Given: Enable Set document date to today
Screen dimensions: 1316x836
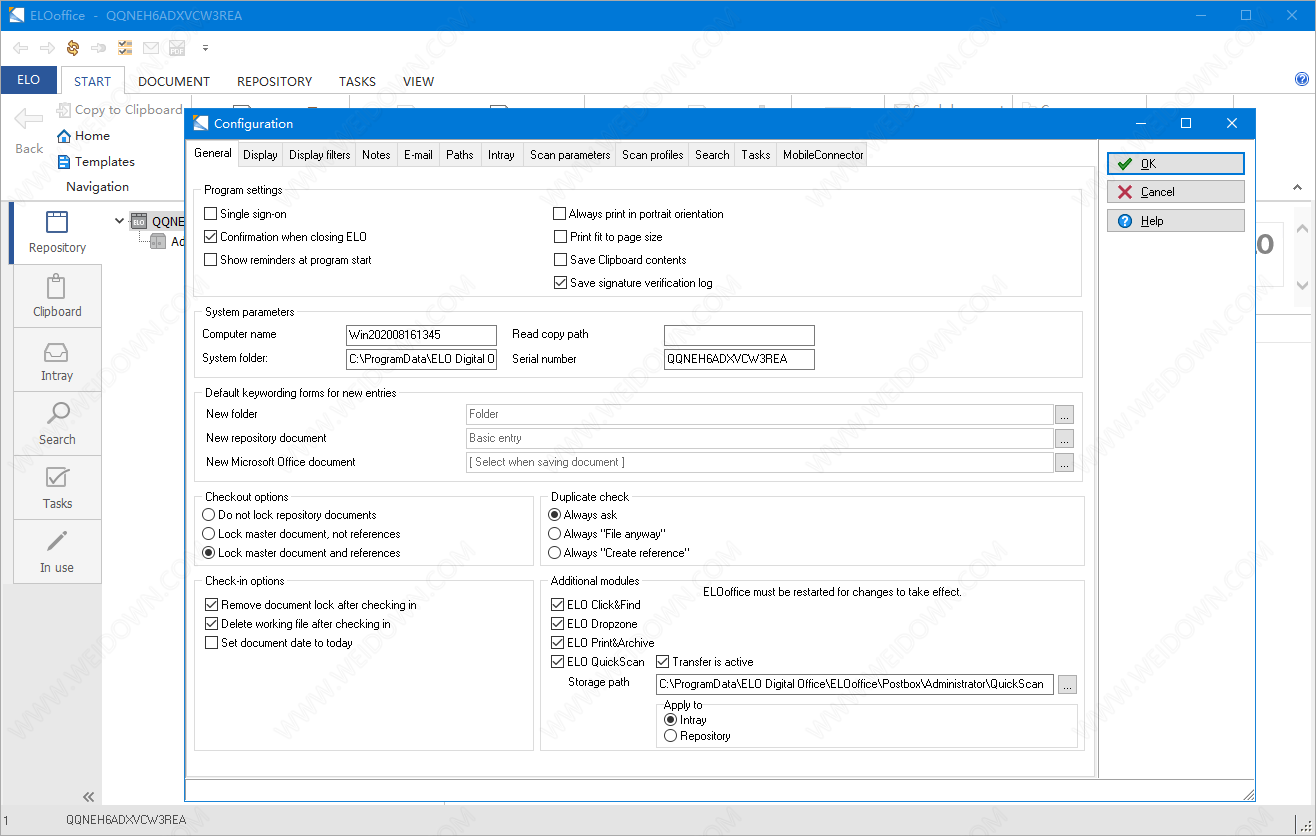Looking at the screenshot, I should (211, 643).
